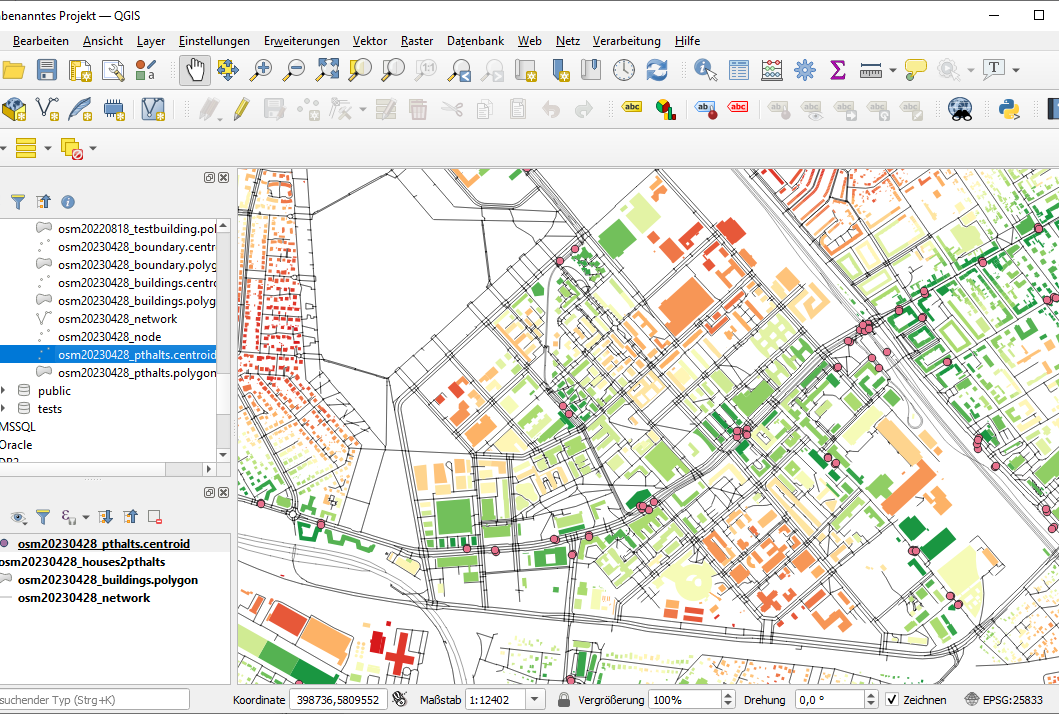
Task: Activate the Map Tips speech bubble
Action: (916, 70)
